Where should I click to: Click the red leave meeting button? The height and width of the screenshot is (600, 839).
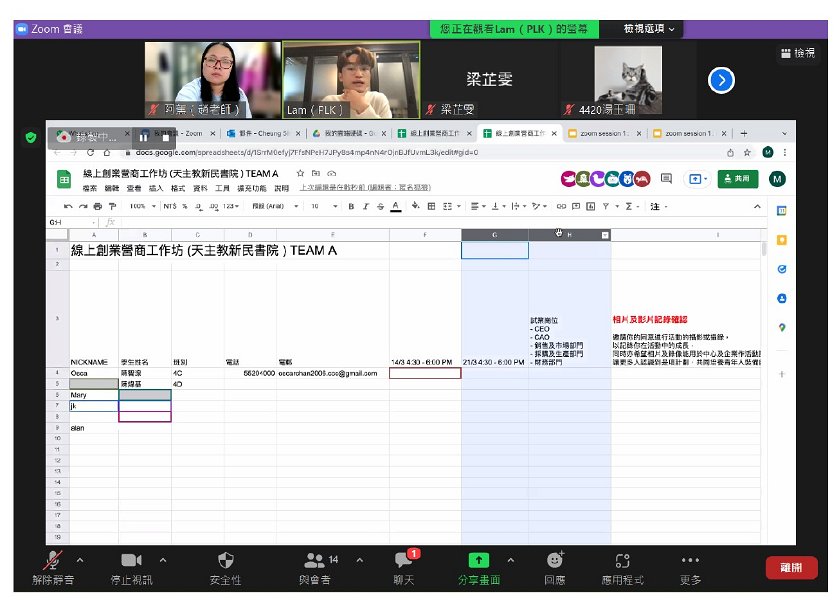[791, 567]
